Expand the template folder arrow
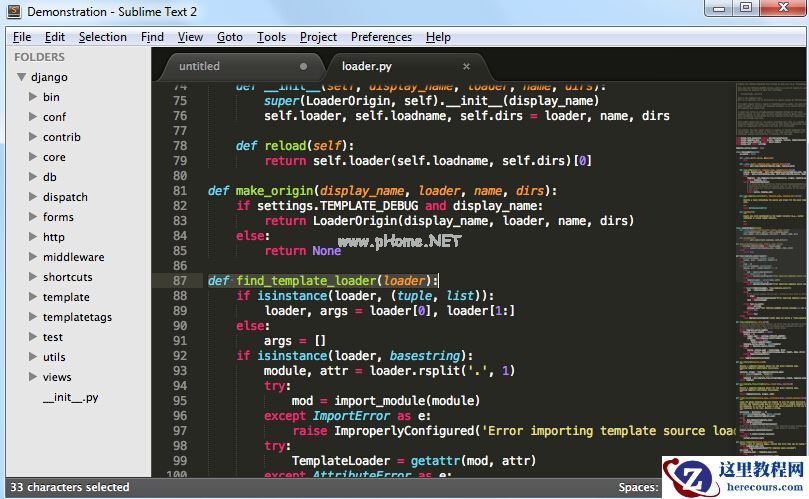The image size is (809, 499). tap(33, 297)
